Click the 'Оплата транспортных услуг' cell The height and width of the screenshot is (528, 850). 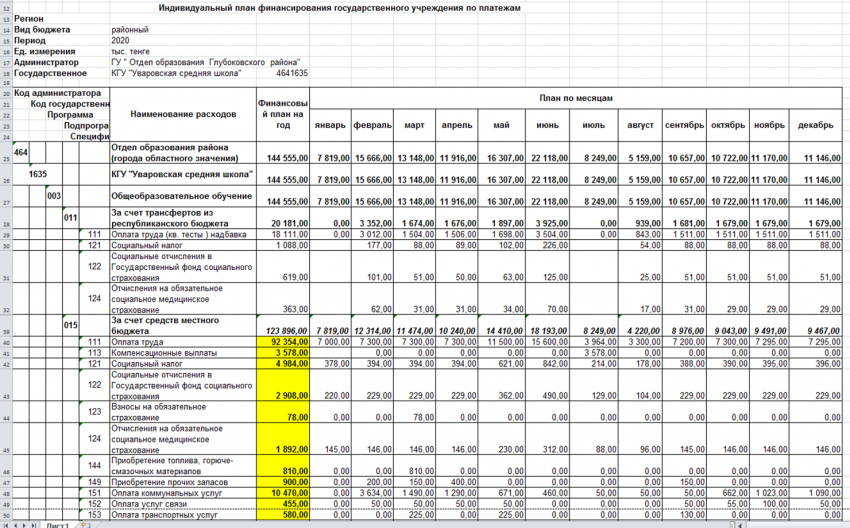click(x=183, y=514)
